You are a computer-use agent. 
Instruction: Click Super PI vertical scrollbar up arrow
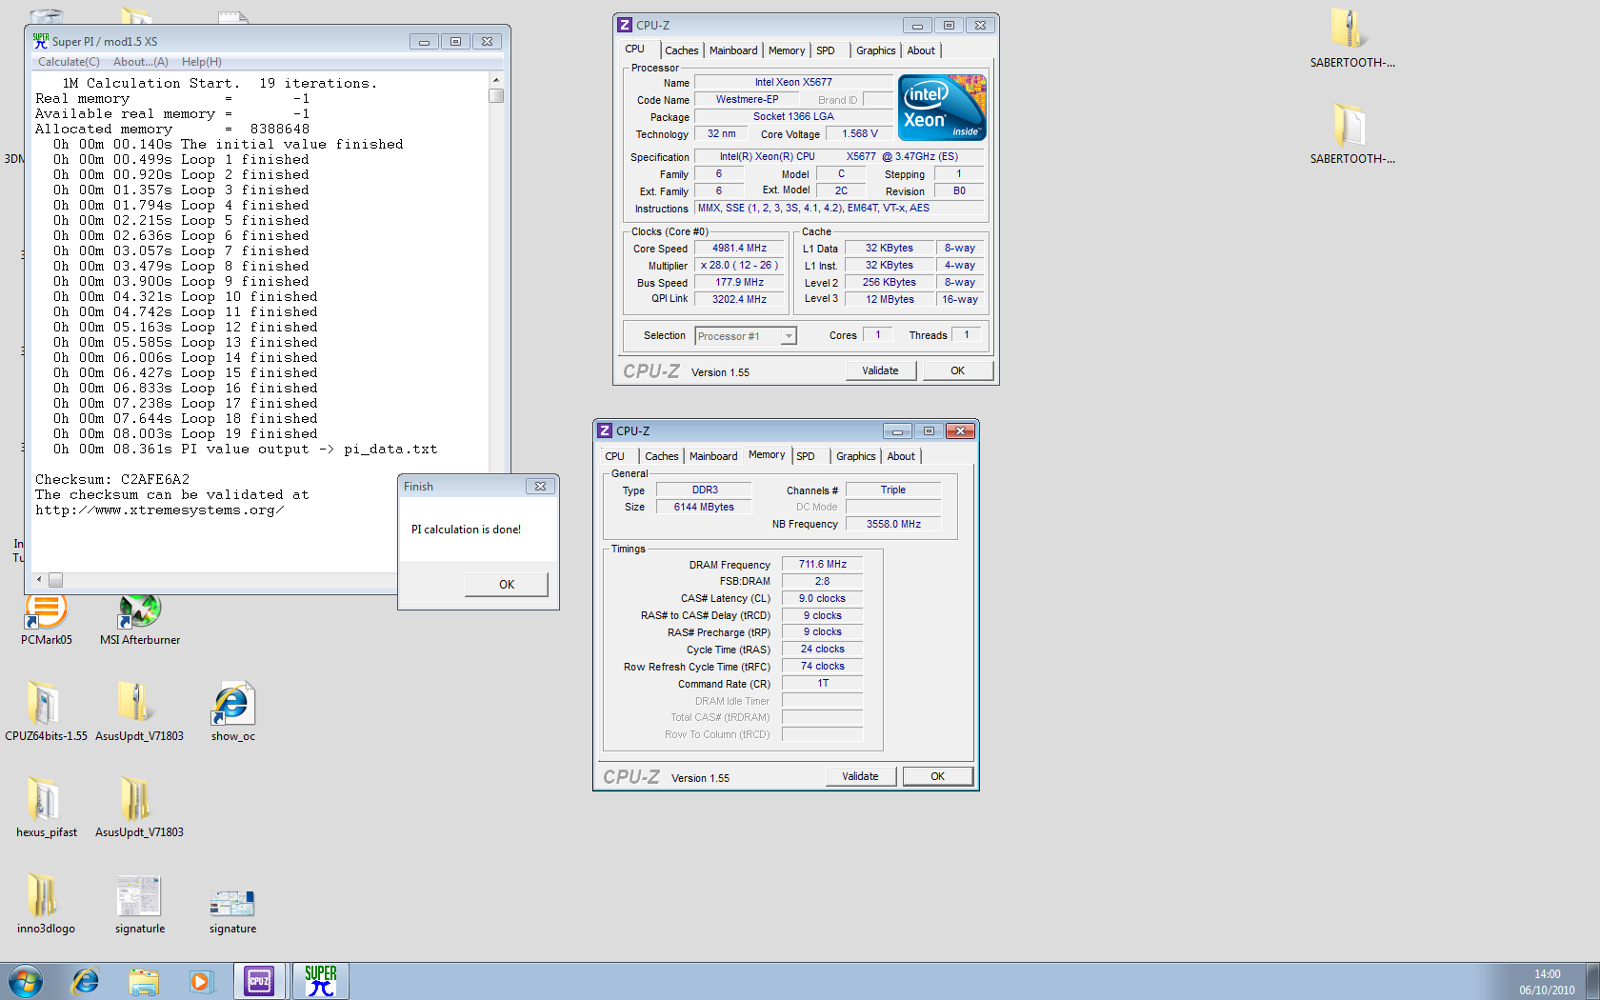tap(496, 80)
